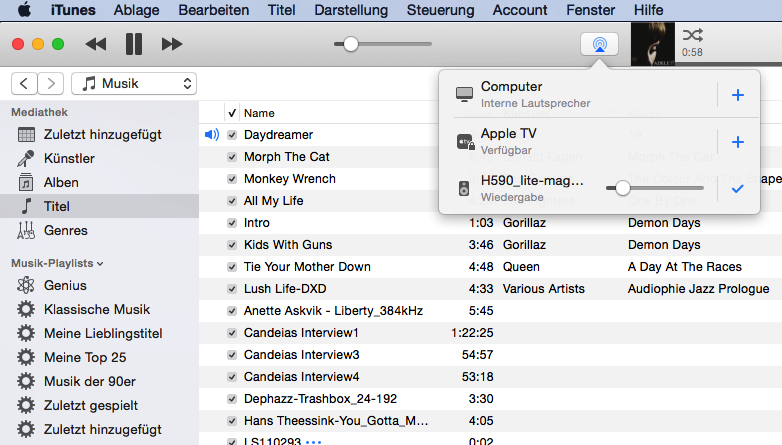
Task: Open the Alben library view
Action: pos(99,183)
